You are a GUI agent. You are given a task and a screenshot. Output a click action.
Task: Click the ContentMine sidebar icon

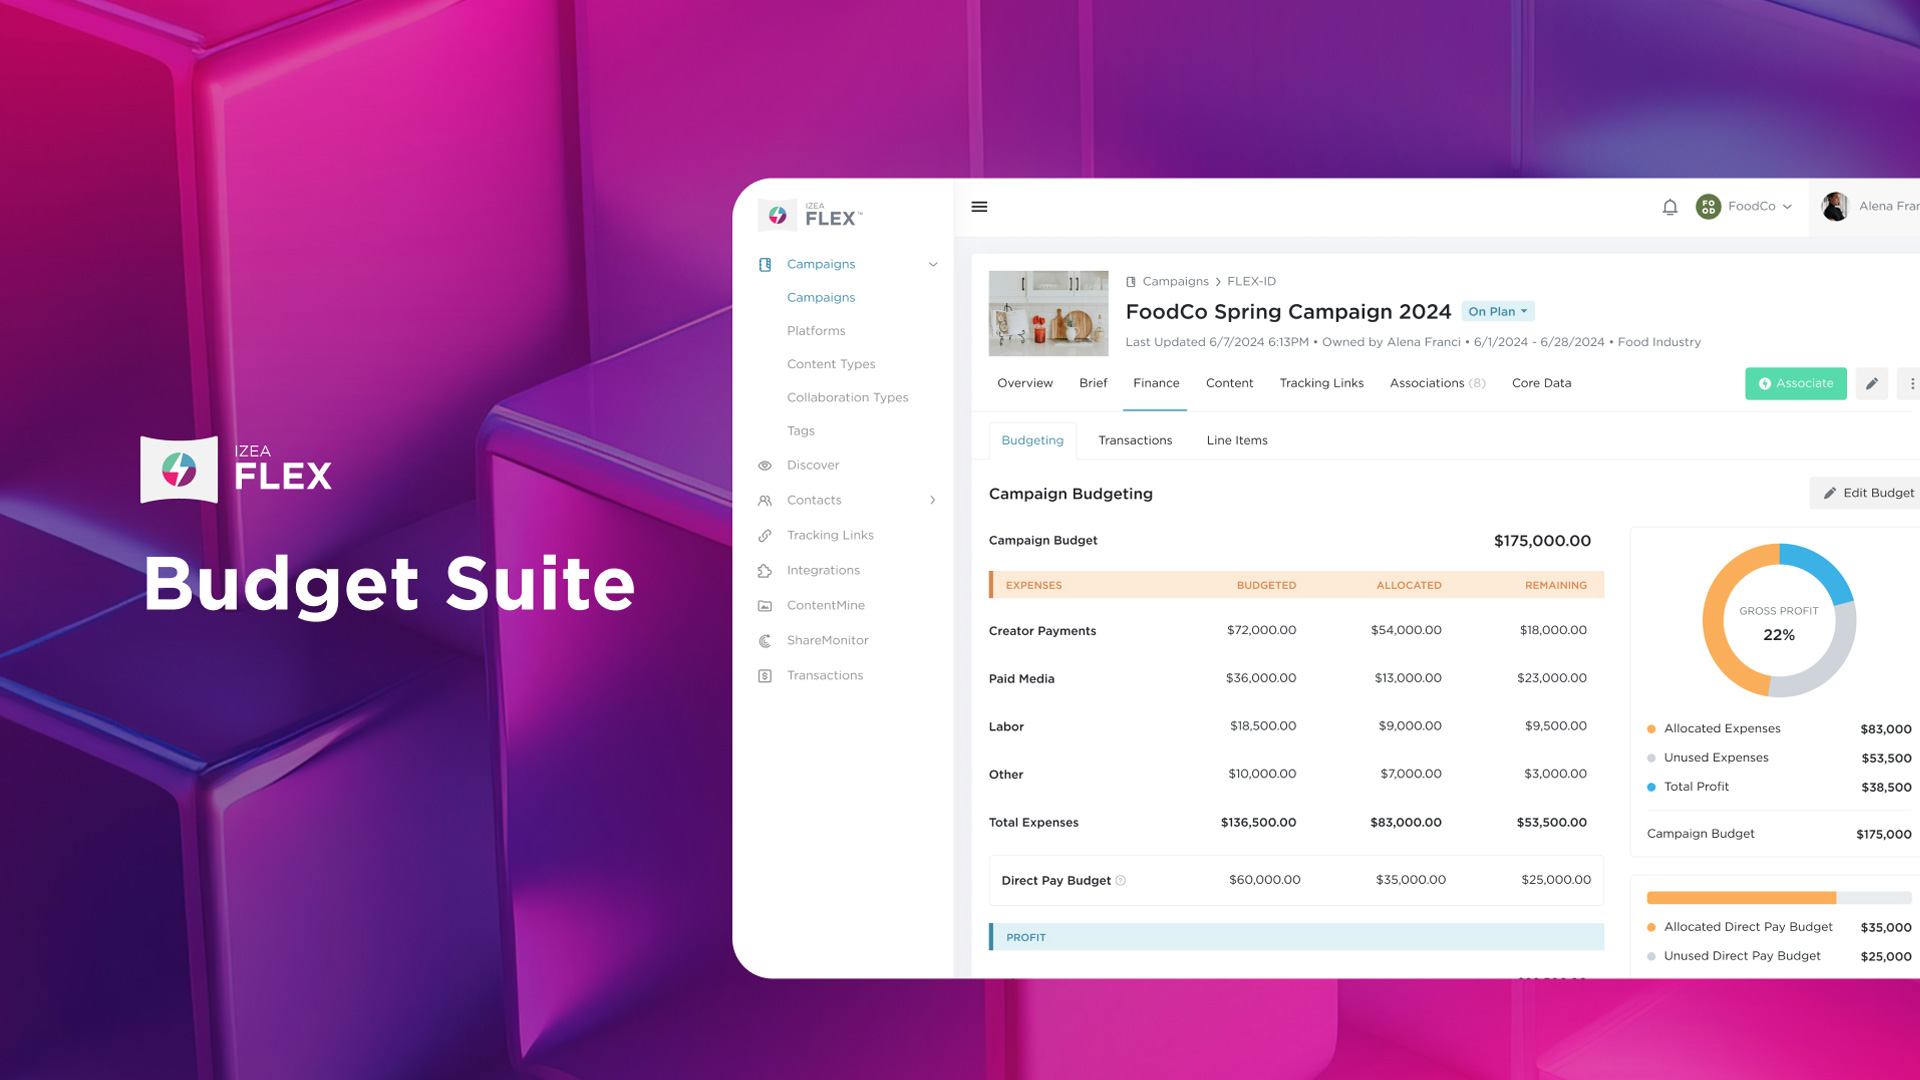[x=764, y=605]
